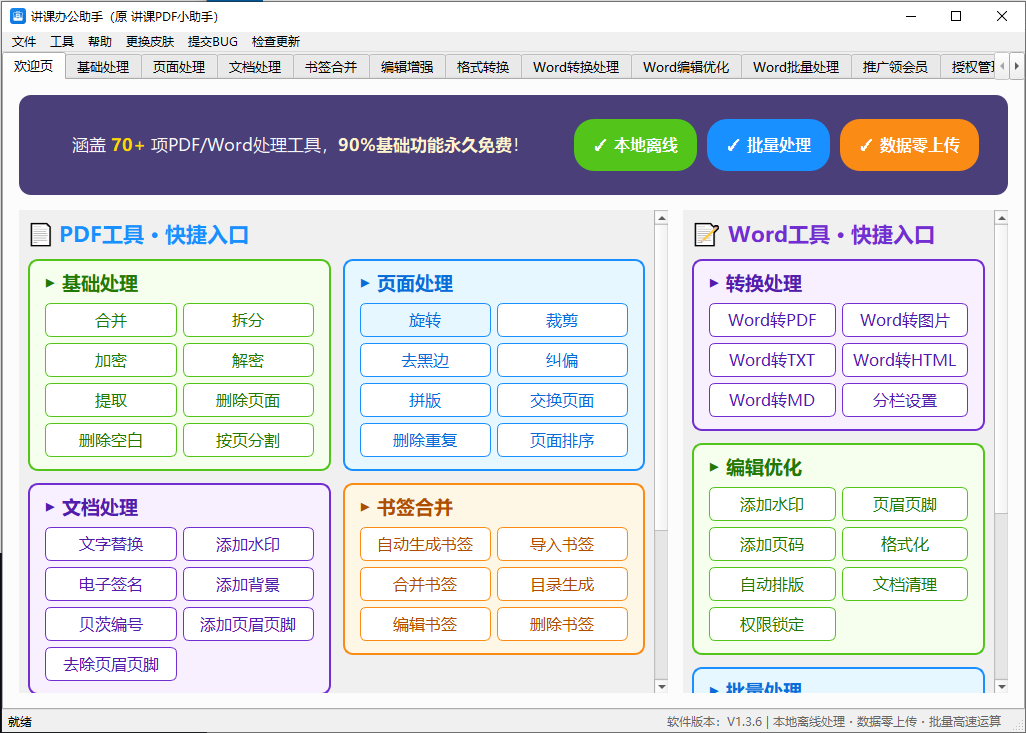The width and height of the screenshot is (1026, 733).
Task: Click 检查更新 in the menu bar
Action: 276,42
